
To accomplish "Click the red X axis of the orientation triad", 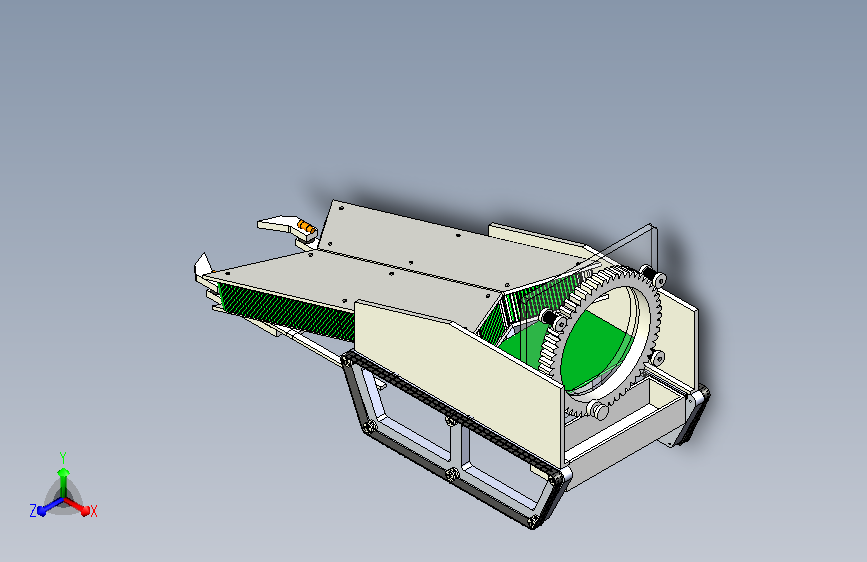I will tap(77, 506).
